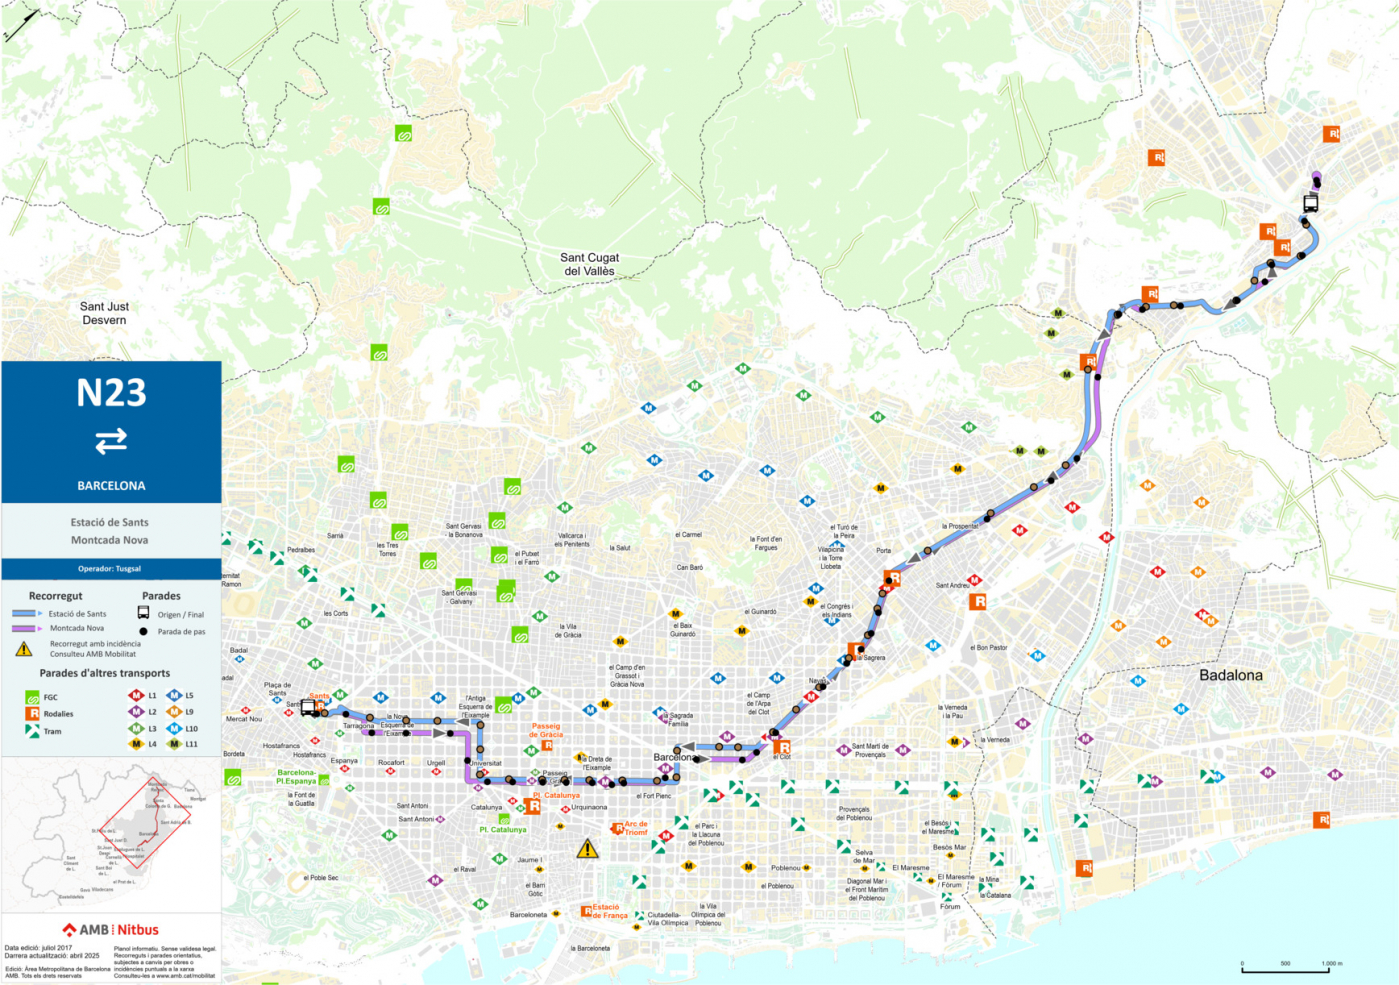The height and width of the screenshot is (985, 1399).
Task: Click the Rodalies icon at Arc de Triomf
Action: coord(617,828)
